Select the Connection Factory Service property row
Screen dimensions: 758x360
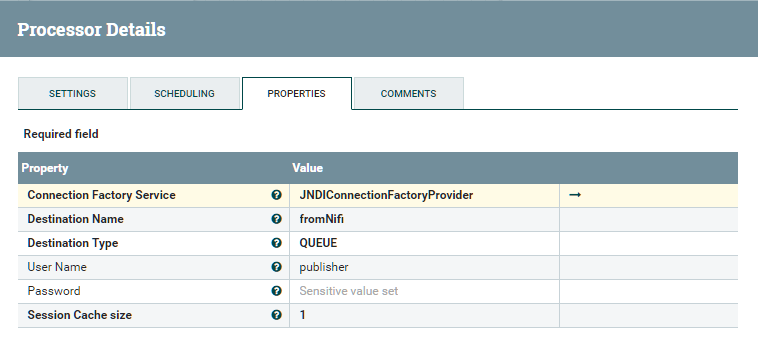(x=378, y=195)
